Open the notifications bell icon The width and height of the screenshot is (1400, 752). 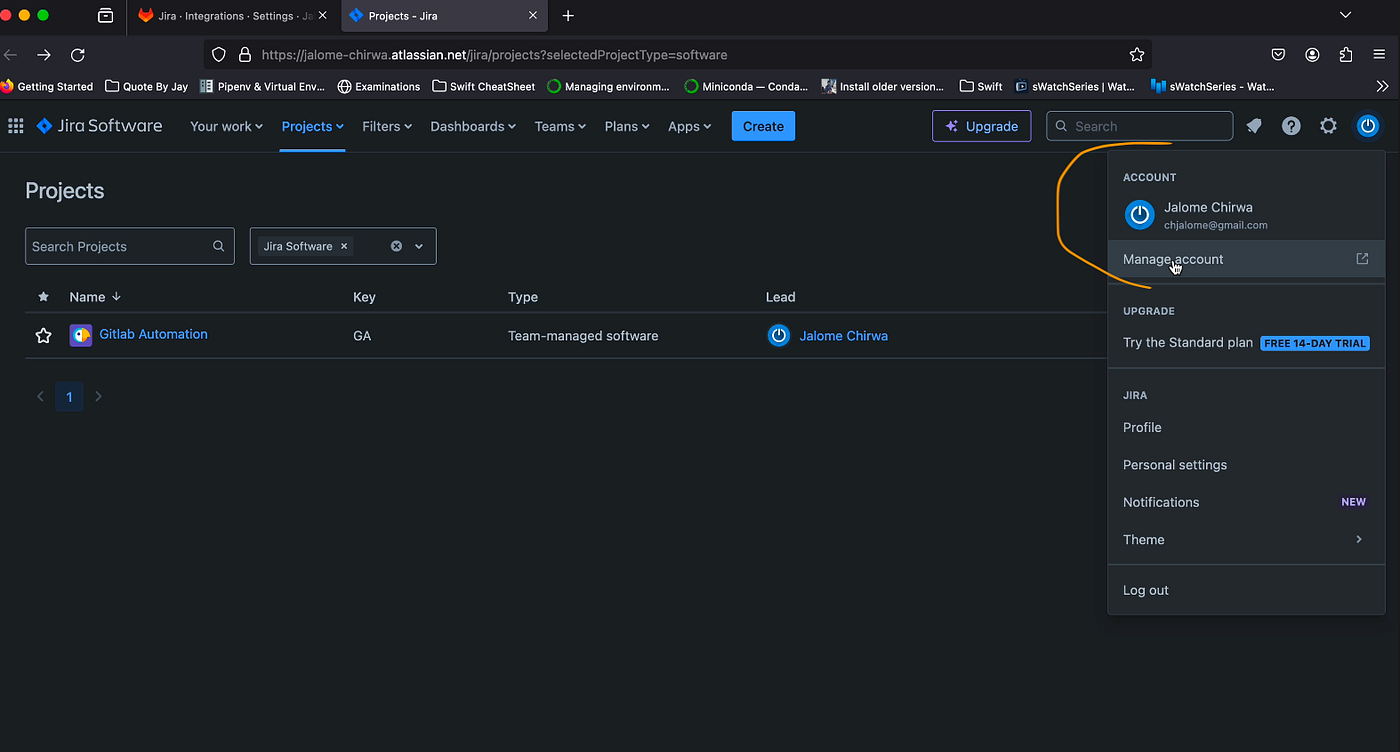click(x=1254, y=126)
